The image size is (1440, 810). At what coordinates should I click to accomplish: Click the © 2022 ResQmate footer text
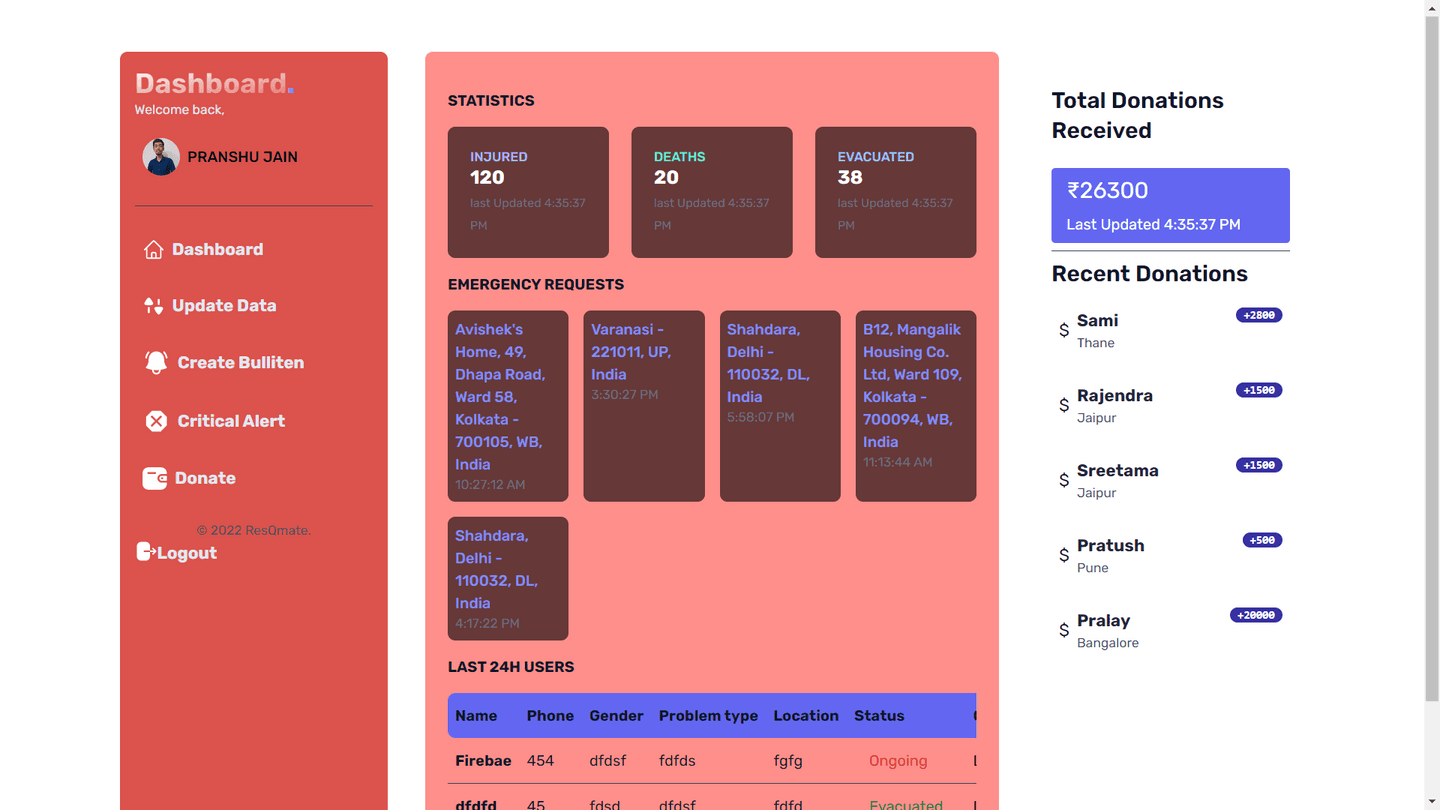254,530
